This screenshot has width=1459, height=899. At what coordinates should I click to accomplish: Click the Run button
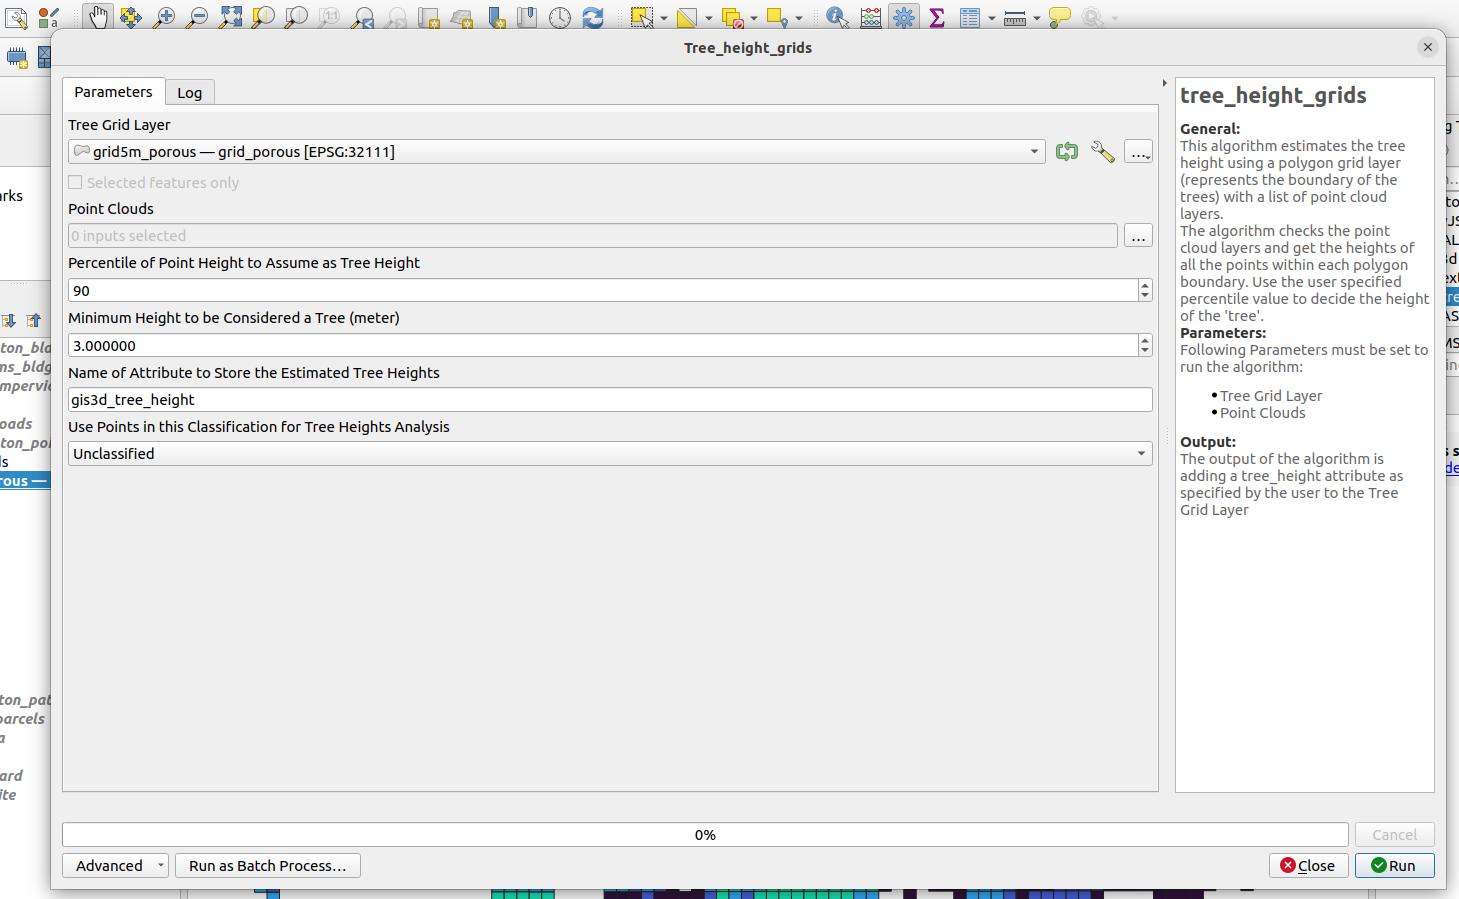coord(1394,866)
